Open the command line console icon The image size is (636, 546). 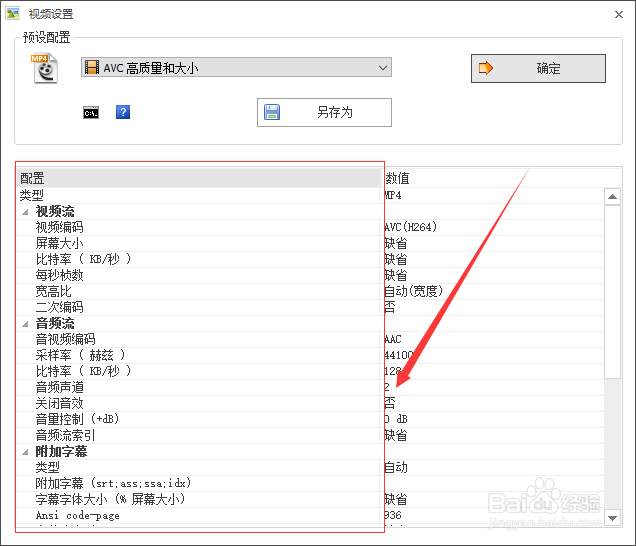(x=91, y=112)
